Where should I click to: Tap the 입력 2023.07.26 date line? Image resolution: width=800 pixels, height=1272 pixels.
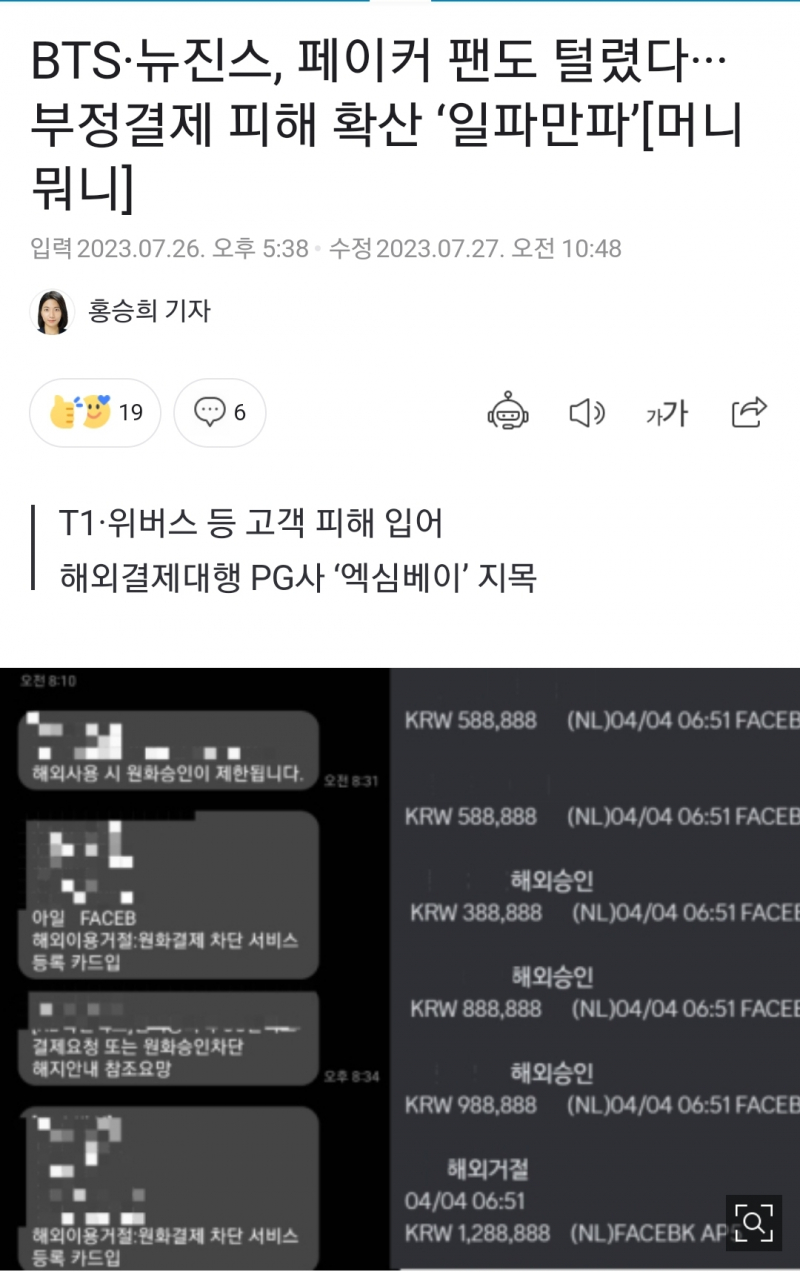pos(169,248)
